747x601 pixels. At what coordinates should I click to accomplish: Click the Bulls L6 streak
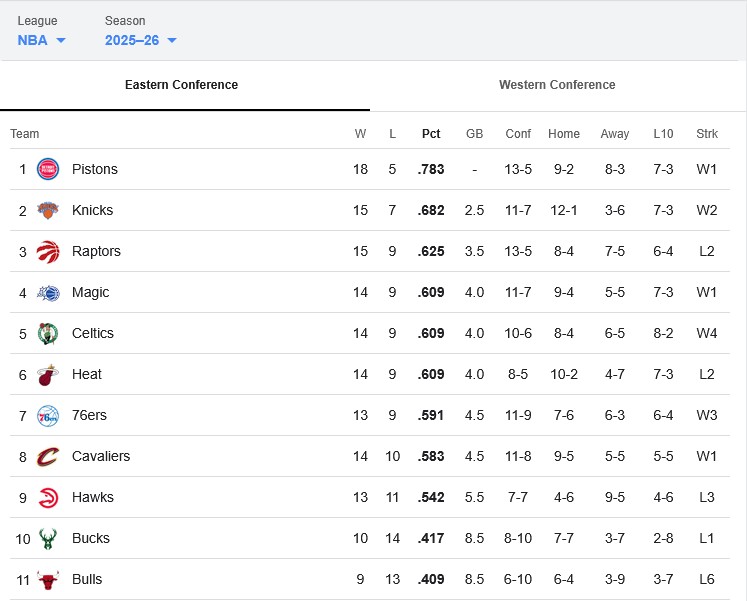(707, 579)
